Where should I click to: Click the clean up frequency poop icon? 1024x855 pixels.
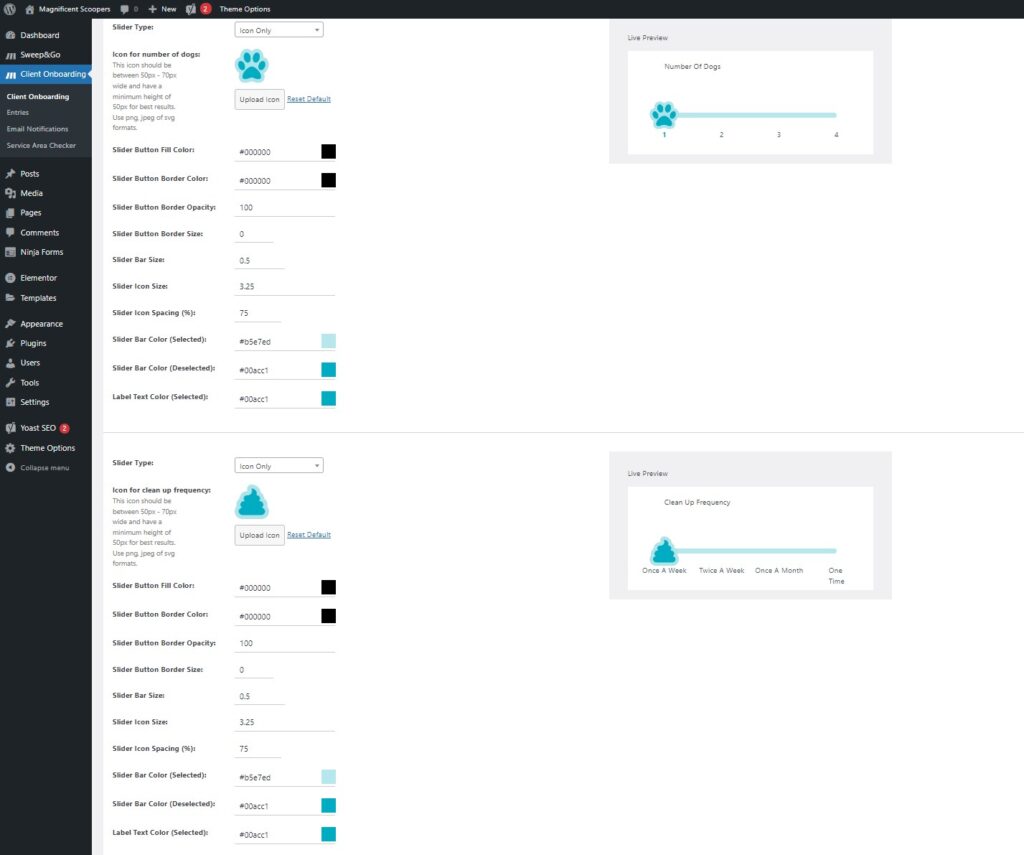(x=251, y=502)
